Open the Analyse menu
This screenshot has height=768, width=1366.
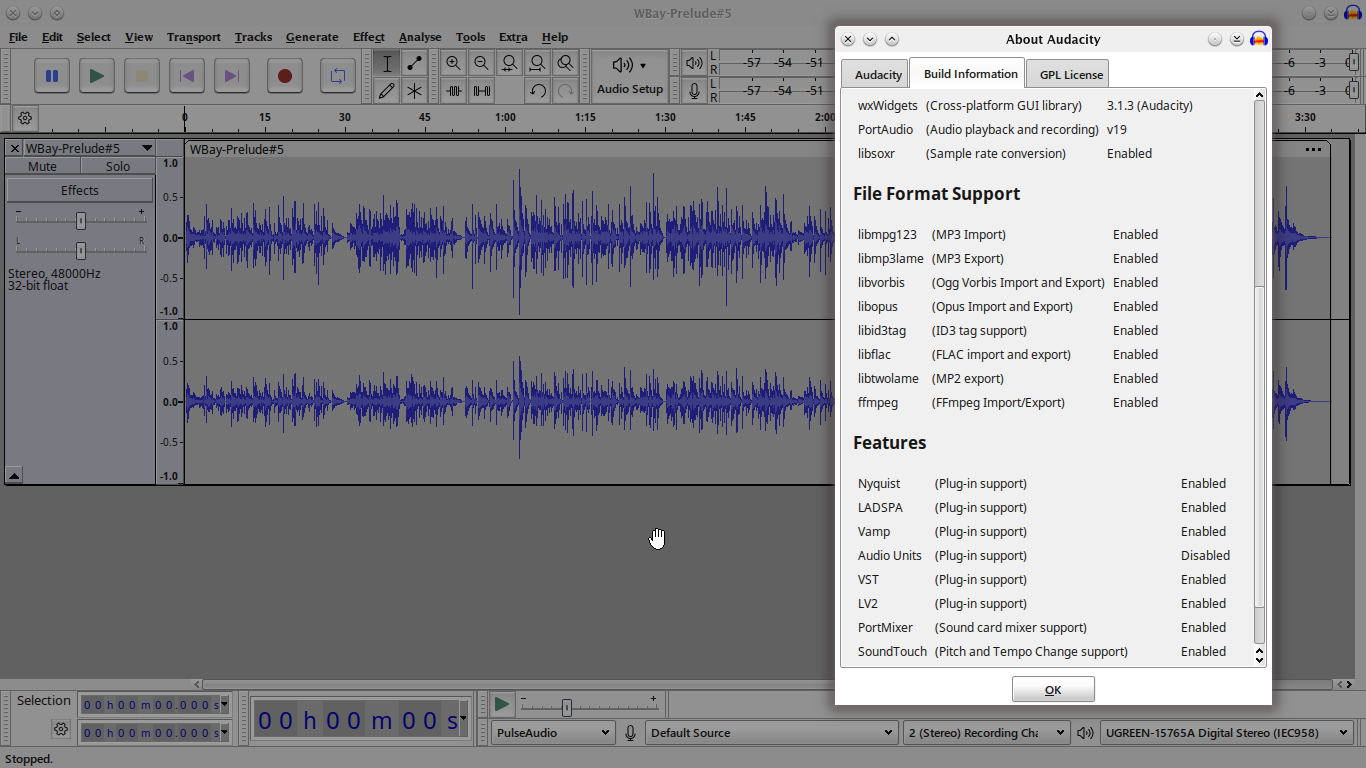coord(420,37)
